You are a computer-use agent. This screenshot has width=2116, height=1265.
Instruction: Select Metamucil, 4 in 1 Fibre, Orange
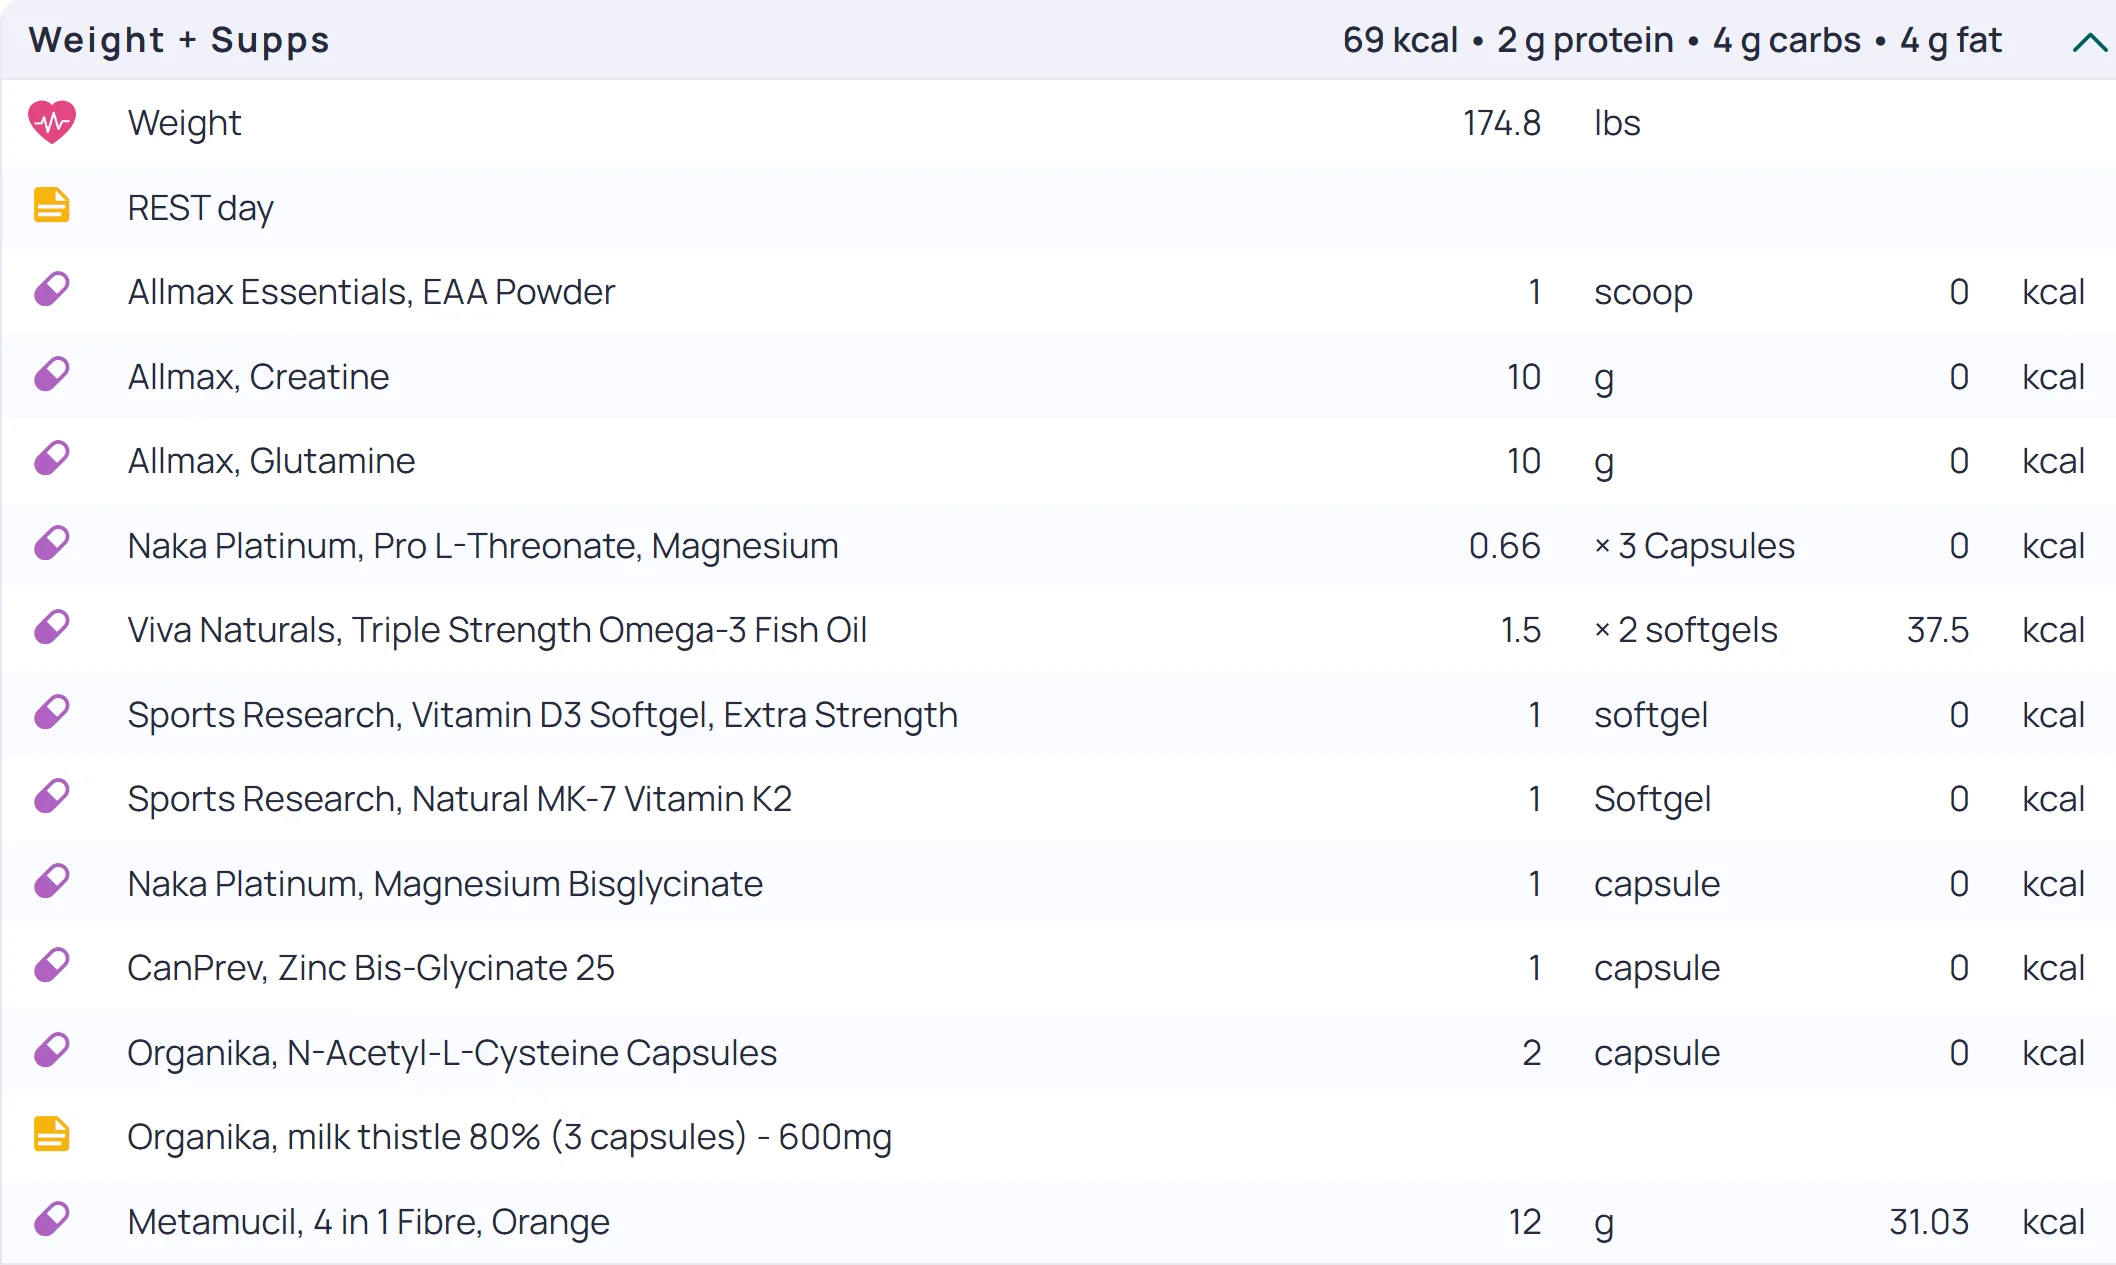click(x=369, y=1222)
